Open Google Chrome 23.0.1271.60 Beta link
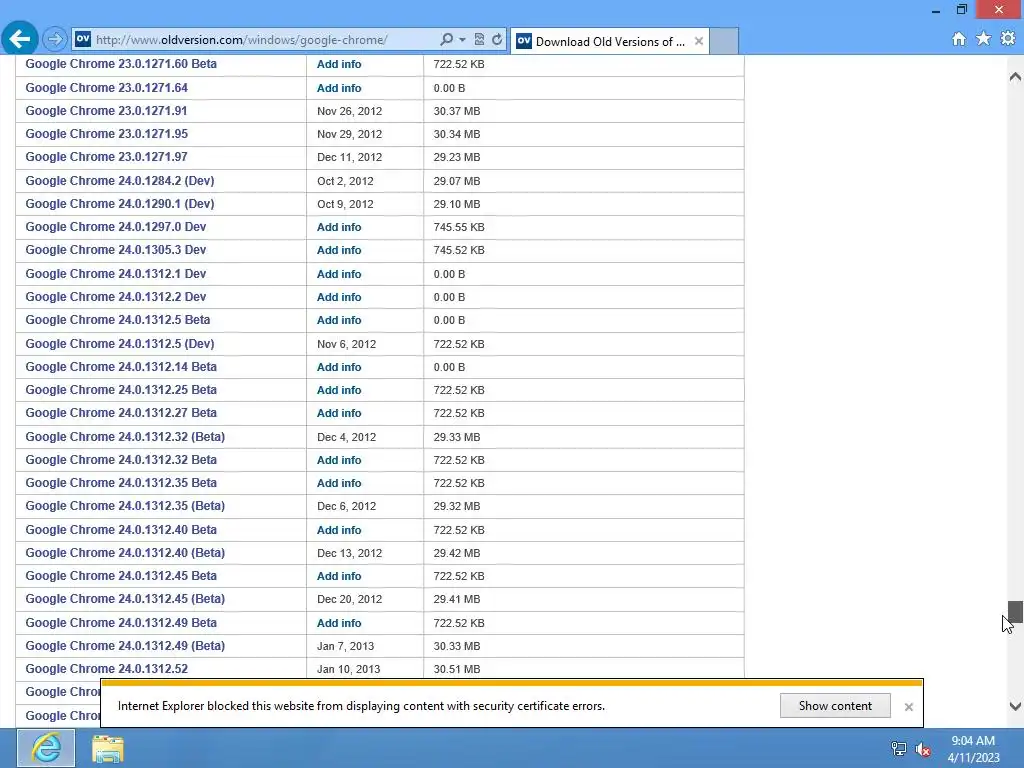Image resolution: width=1024 pixels, height=768 pixels. coord(121,64)
